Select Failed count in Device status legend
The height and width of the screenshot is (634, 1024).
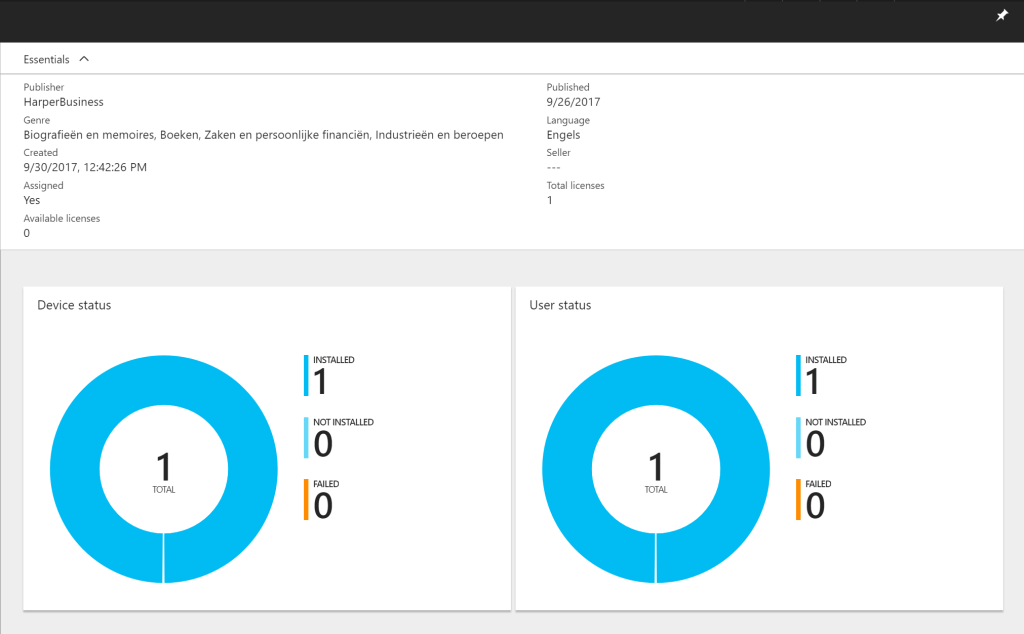point(322,505)
